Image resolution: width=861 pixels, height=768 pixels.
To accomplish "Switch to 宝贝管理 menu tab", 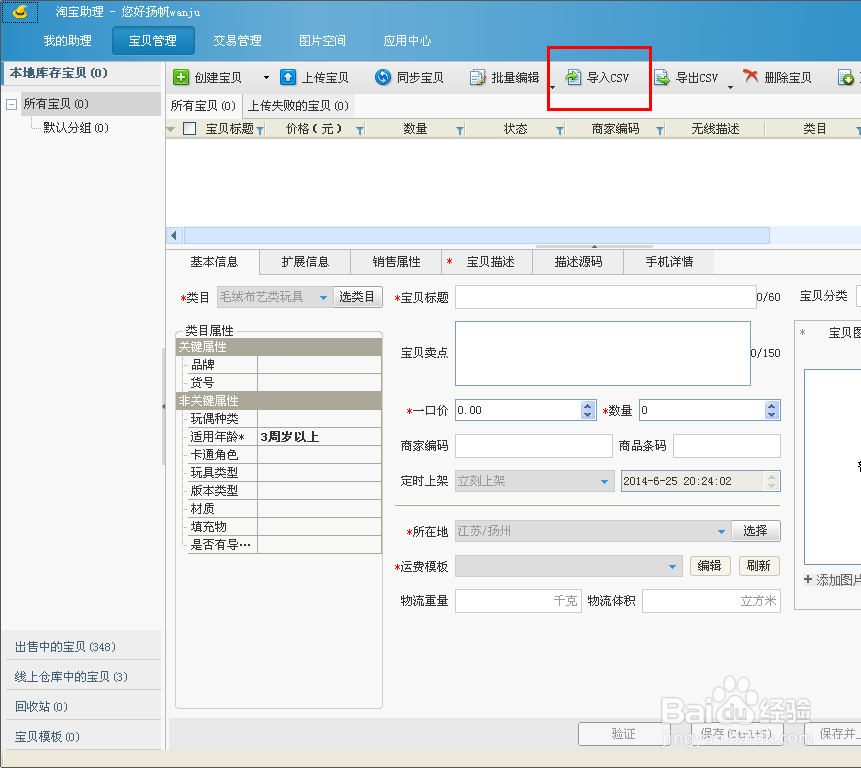I will pos(153,41).
